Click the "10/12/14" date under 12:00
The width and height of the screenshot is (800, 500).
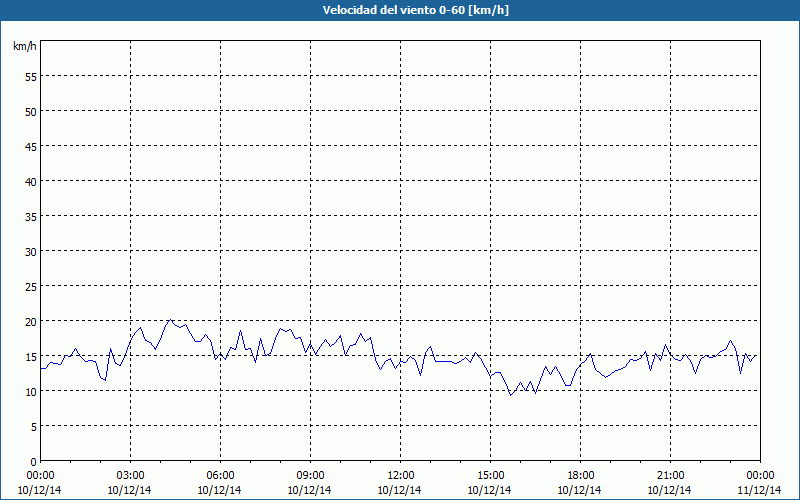399,490
